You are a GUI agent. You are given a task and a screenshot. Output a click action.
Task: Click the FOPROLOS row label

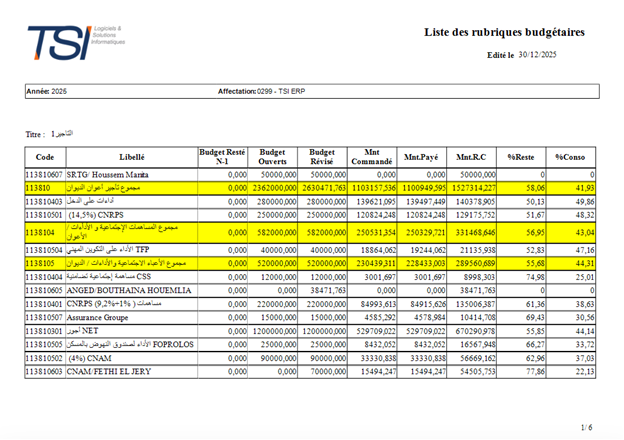(130, 345)
